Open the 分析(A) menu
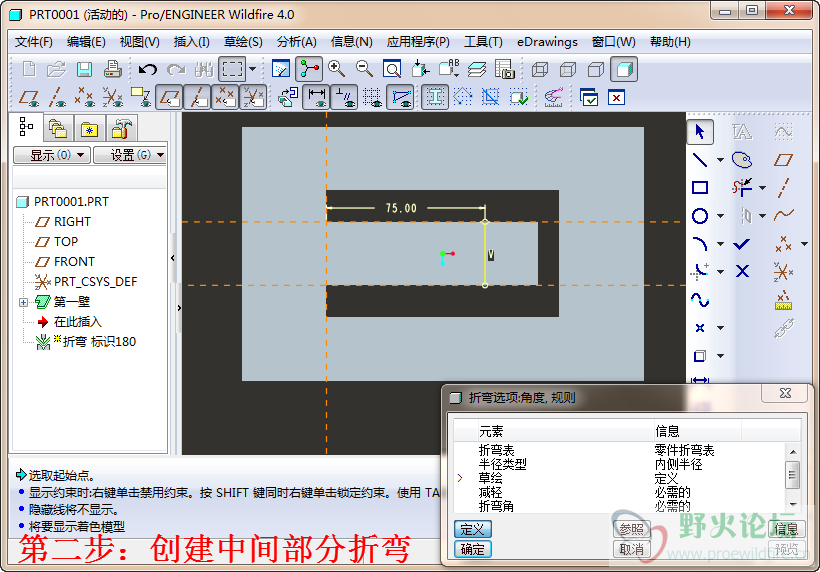The image size is (820, 572). [297, 42]
